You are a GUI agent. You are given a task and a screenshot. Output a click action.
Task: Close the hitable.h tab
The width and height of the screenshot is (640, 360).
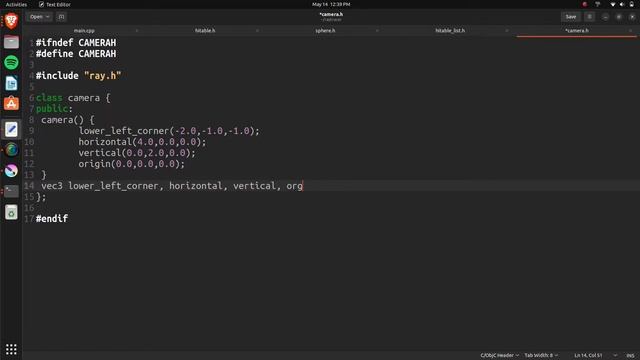257,31
